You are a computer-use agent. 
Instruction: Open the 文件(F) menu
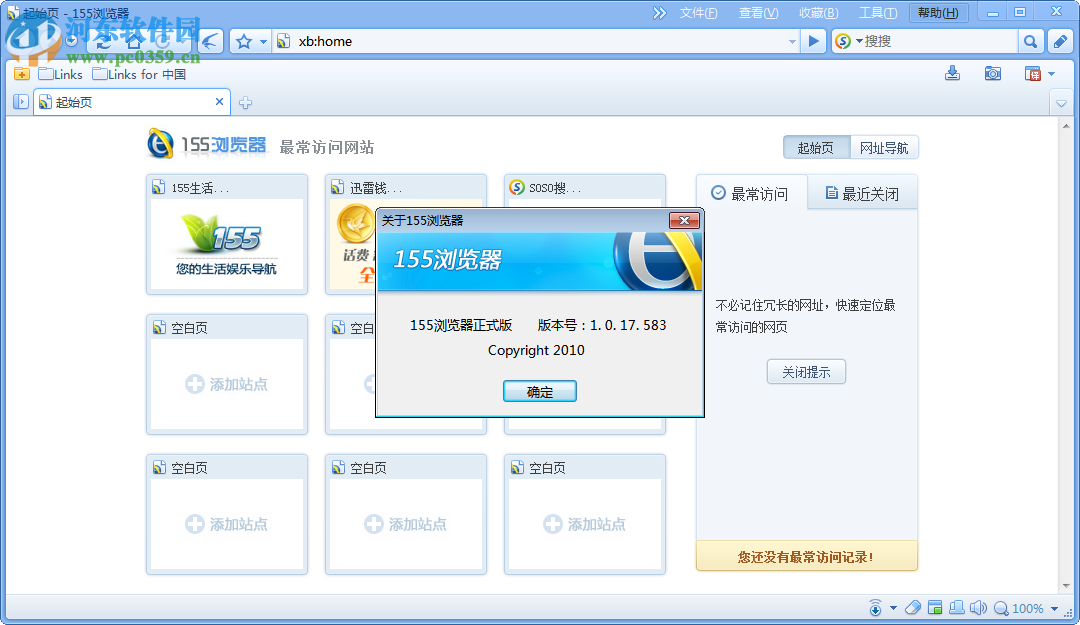pyautogui.click(x=698, y=13)
